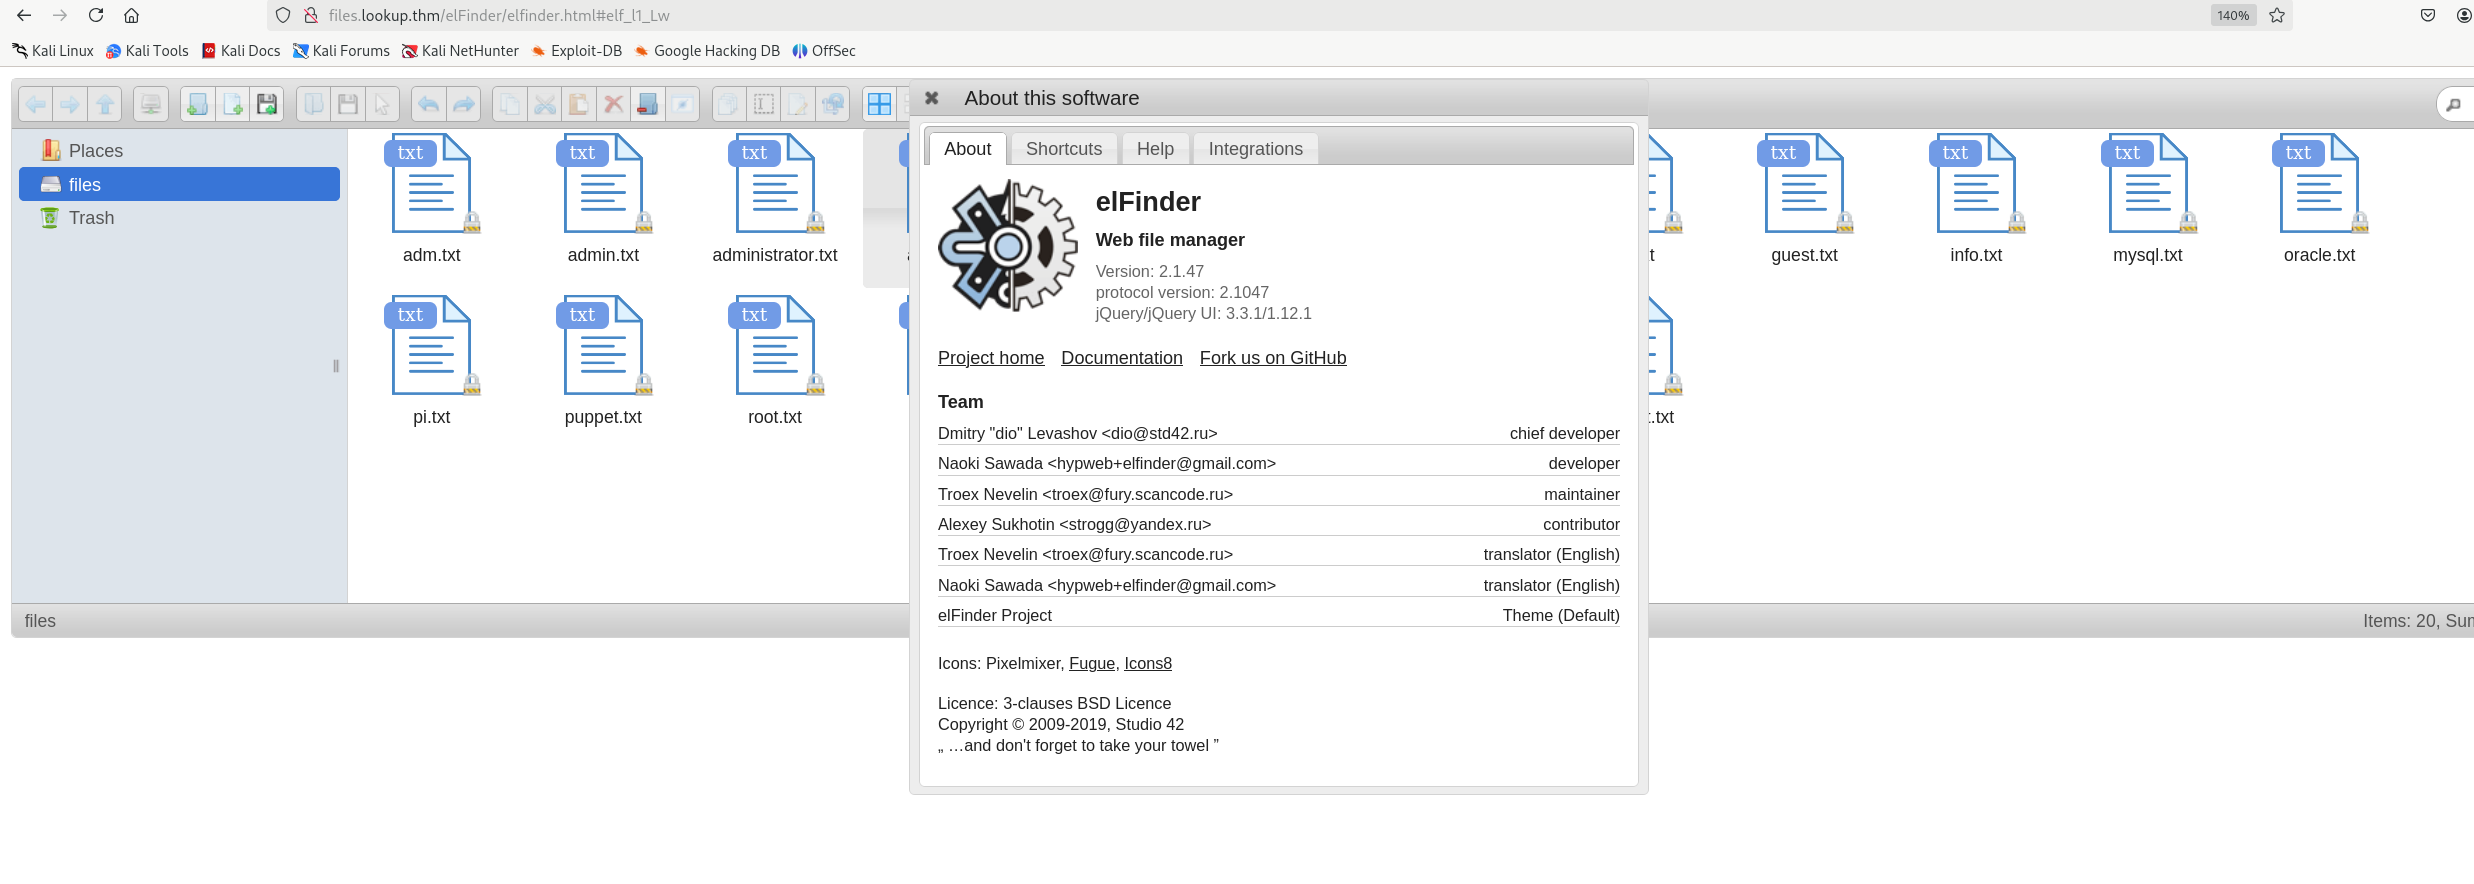Open the Icons8 link
Screen dimensions: 2474x884
pos(1148,663)
